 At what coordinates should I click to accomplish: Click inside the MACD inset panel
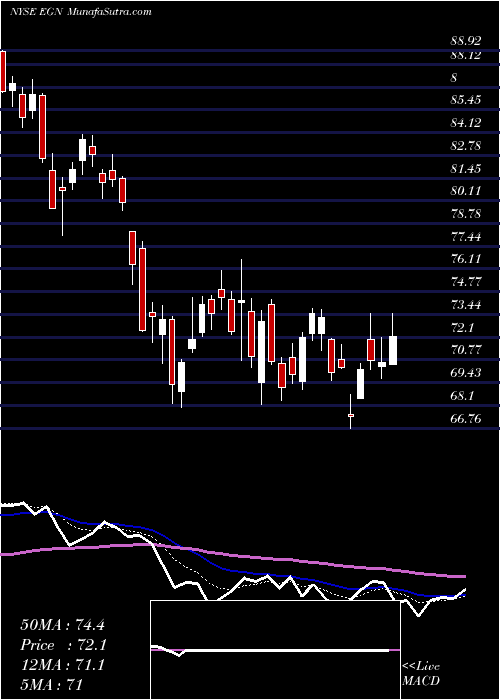[275, 650]
